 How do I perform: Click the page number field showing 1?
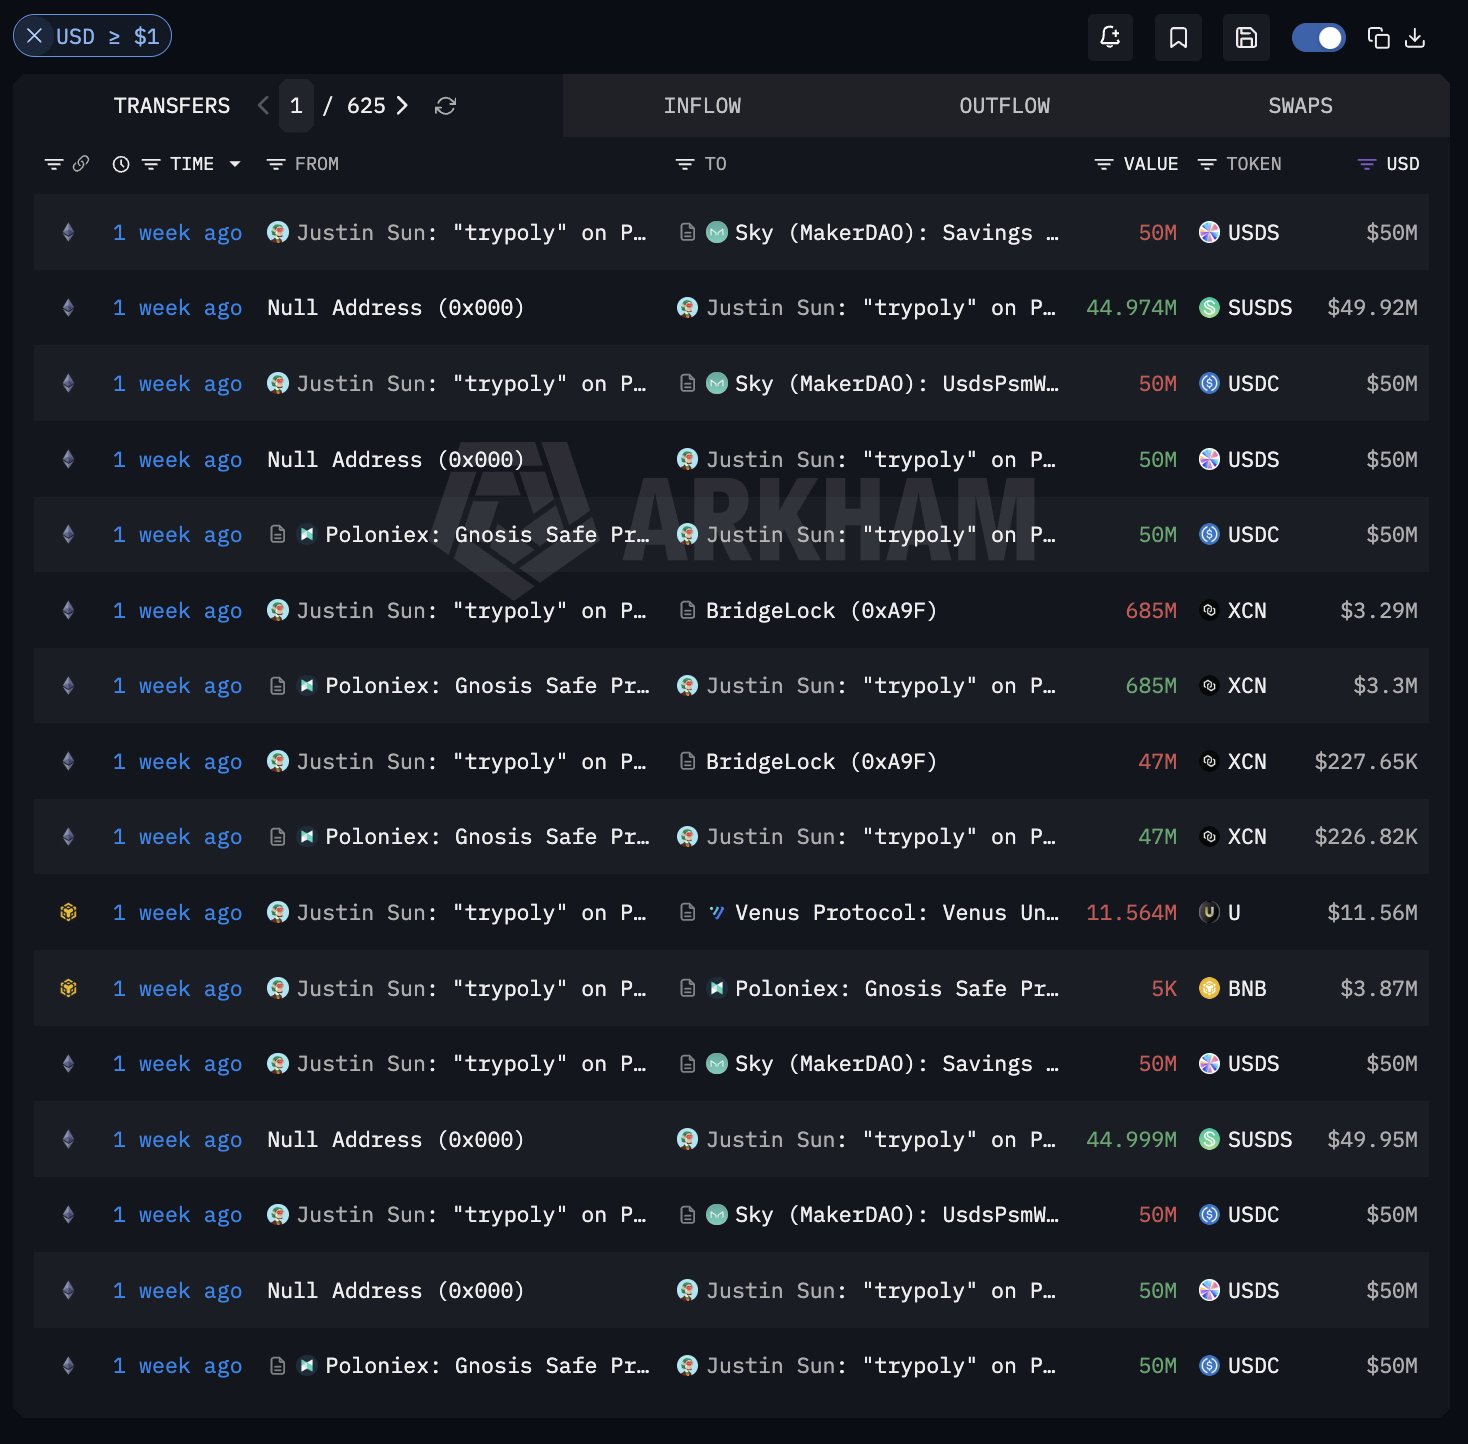pyautogui.click(x=296, y=105)
